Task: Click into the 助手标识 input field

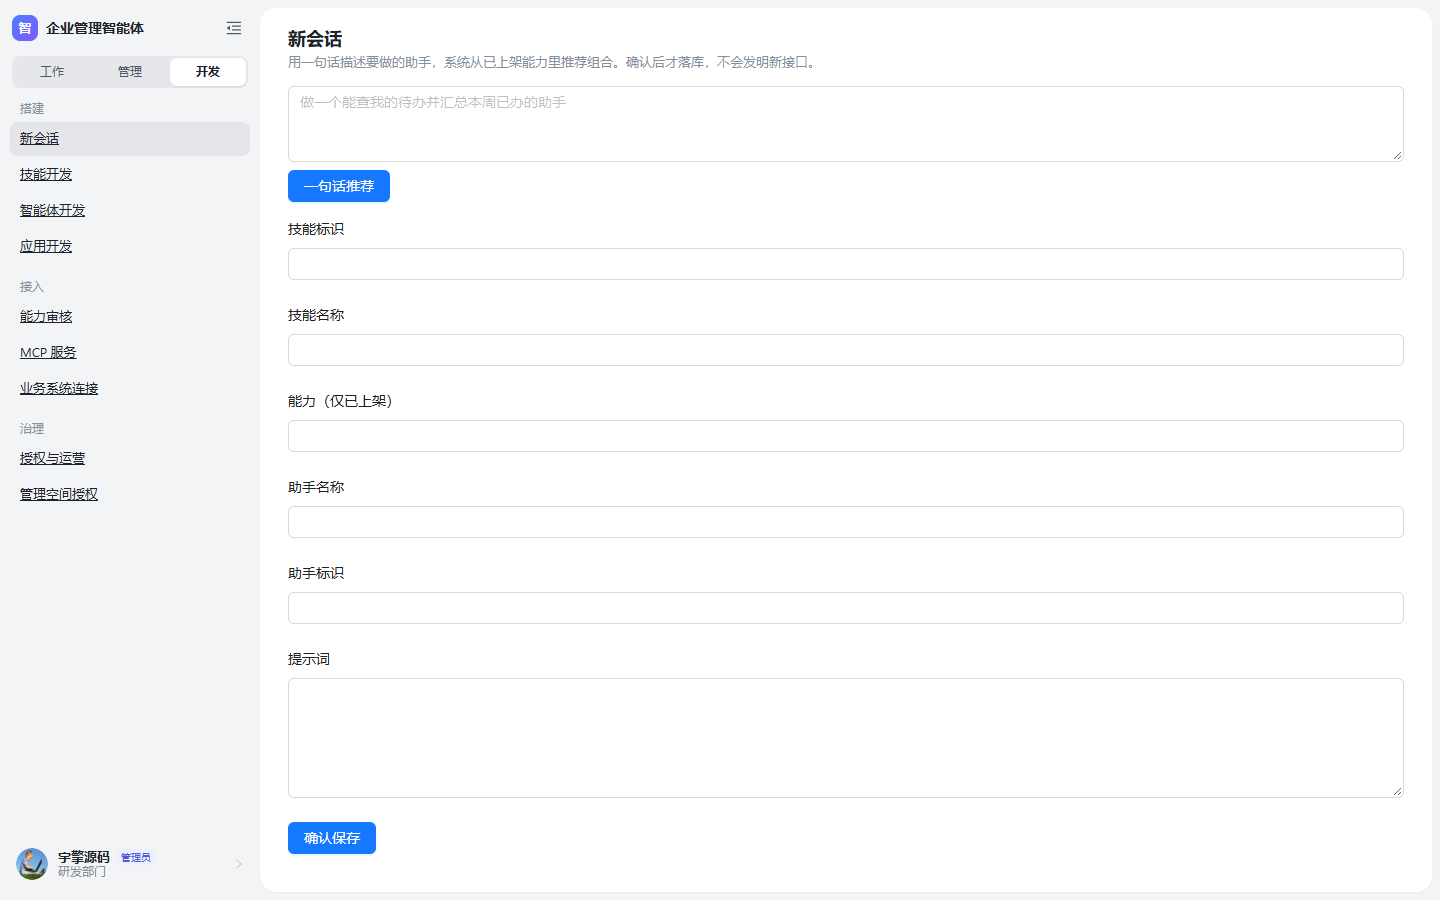Action: 846,608
